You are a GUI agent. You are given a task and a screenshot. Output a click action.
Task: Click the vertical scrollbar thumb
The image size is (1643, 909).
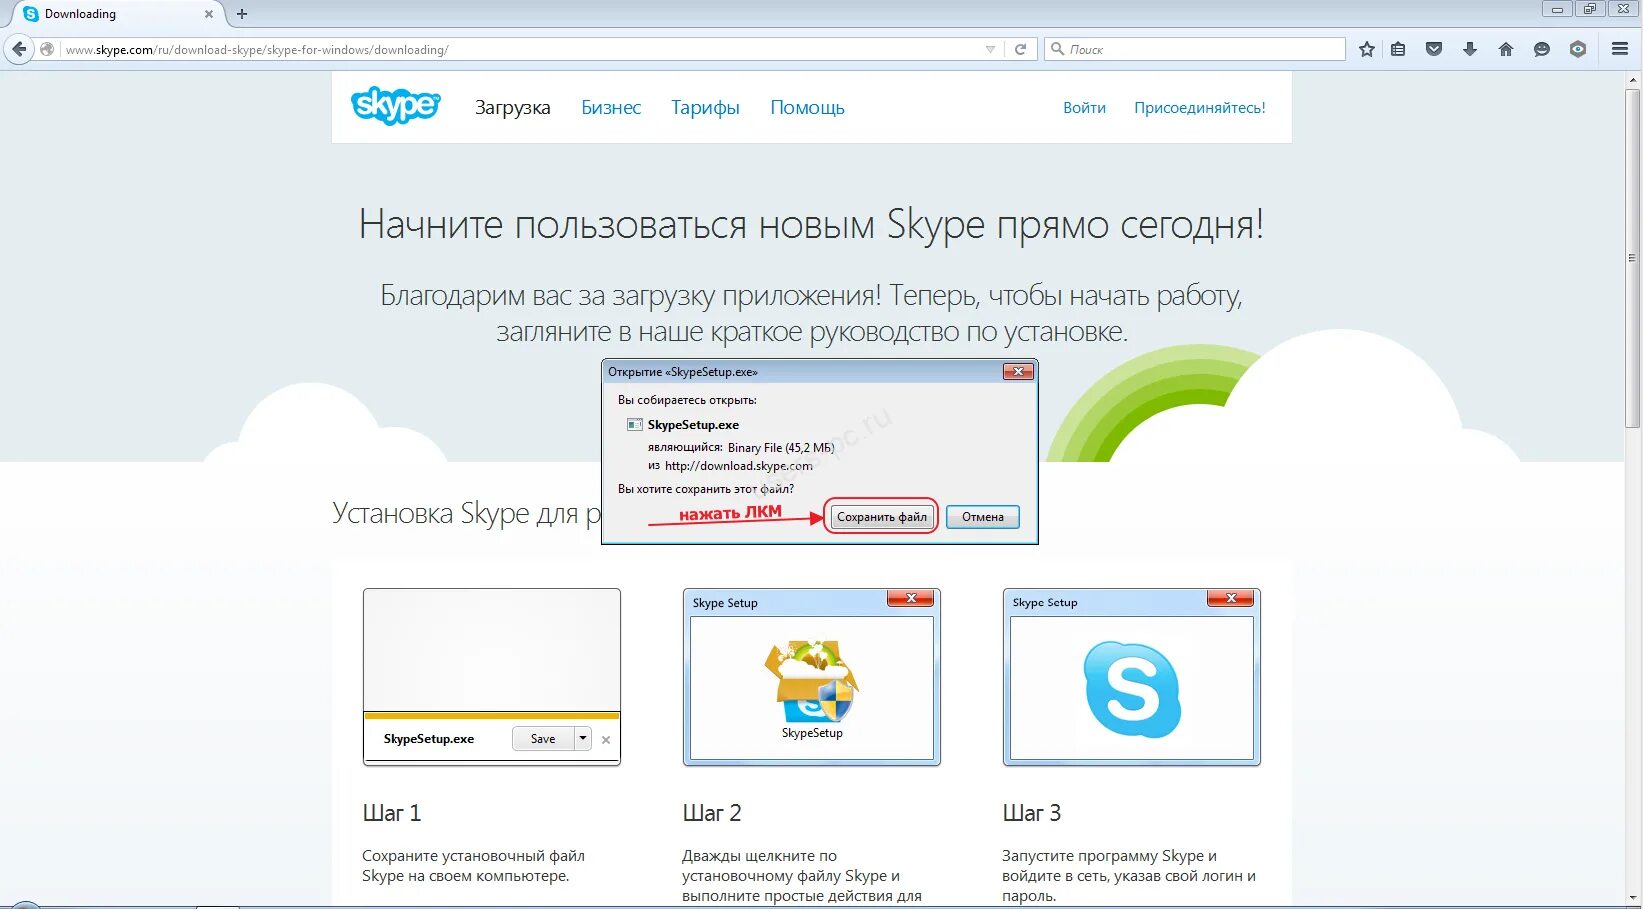(x=1632, y=258)
